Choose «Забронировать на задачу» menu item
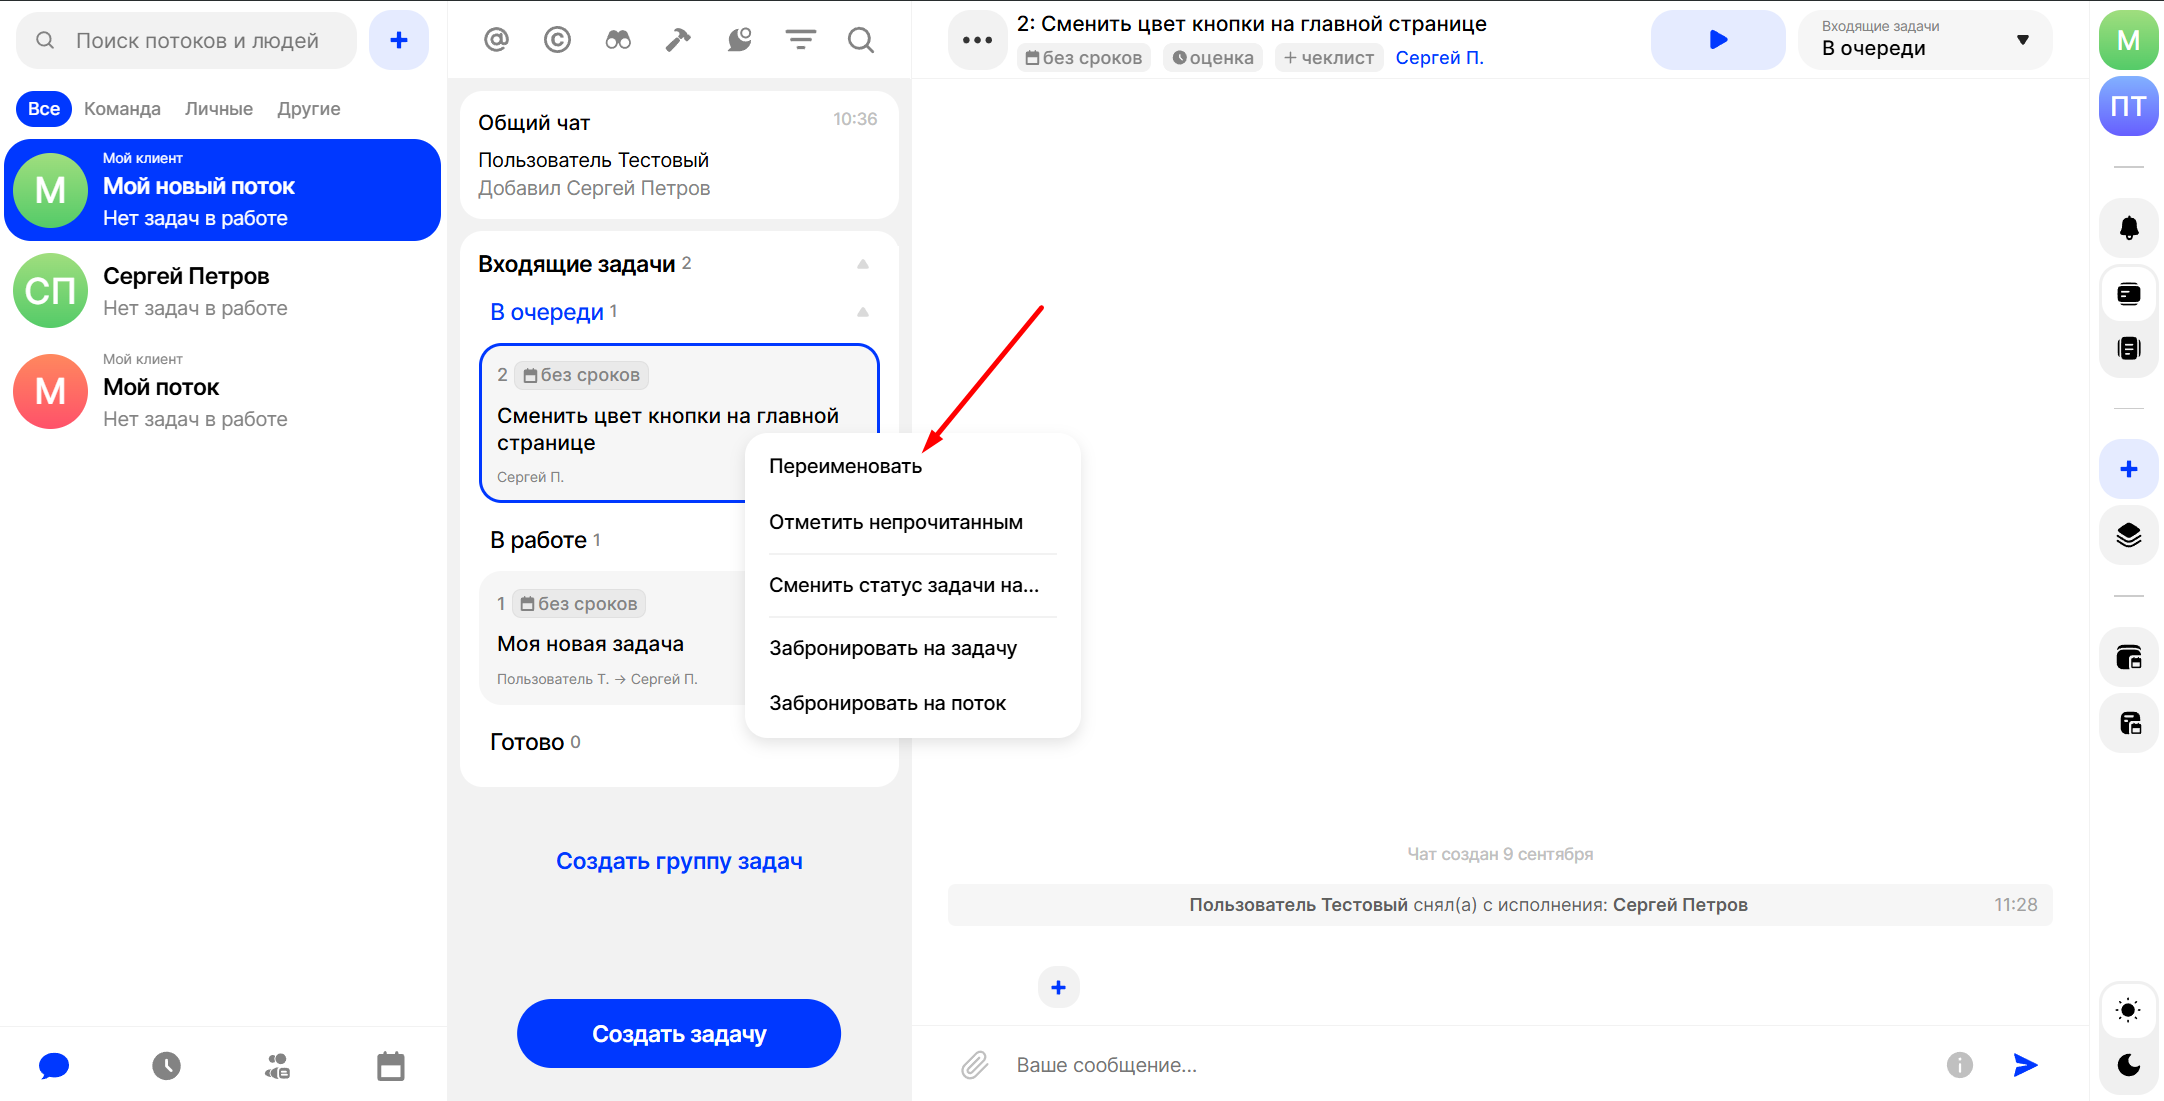 892,648
